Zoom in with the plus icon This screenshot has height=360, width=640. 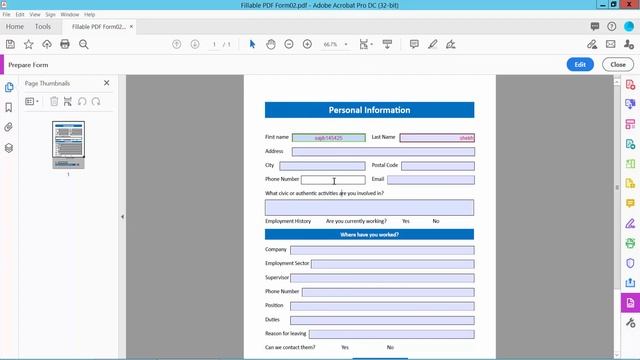click(x=307, y=44)
